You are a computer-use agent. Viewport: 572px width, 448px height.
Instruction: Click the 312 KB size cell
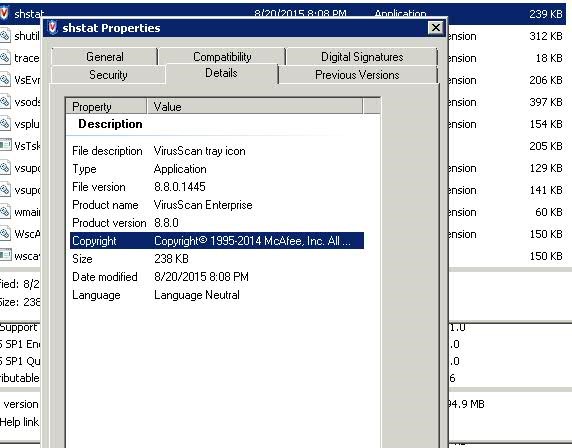click(546, 36)
